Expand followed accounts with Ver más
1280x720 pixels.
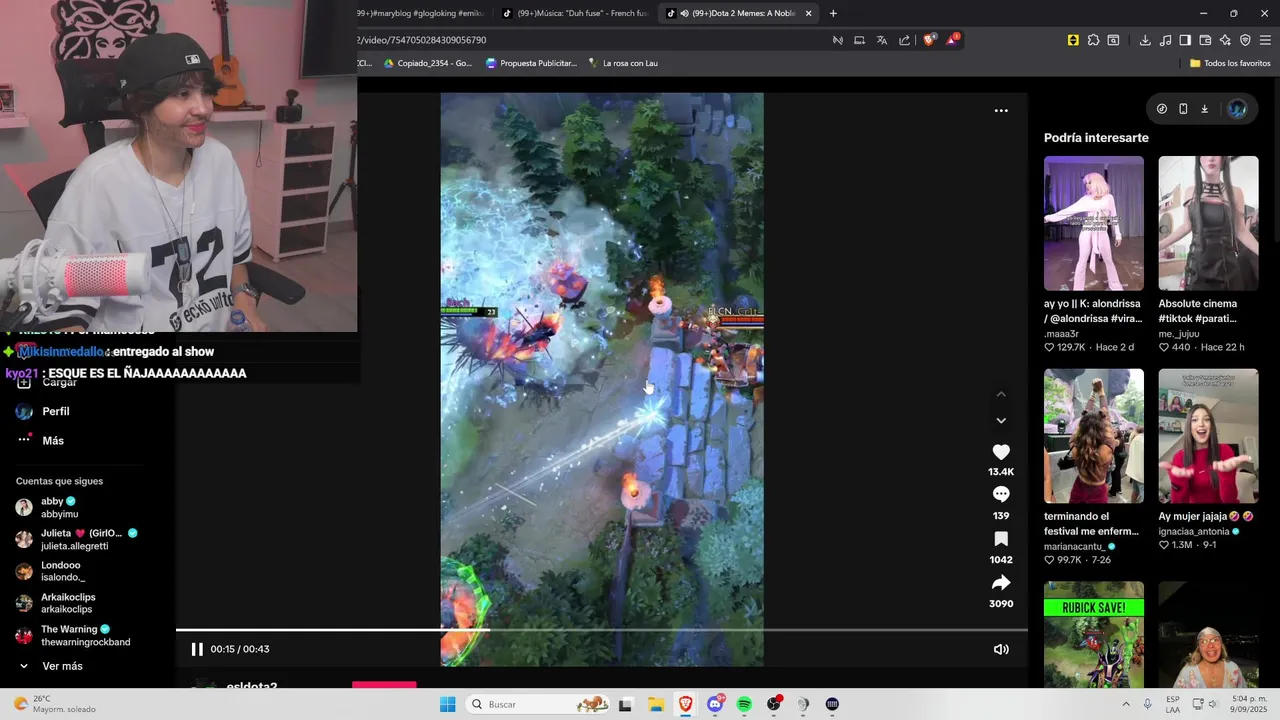click(62, 666)
